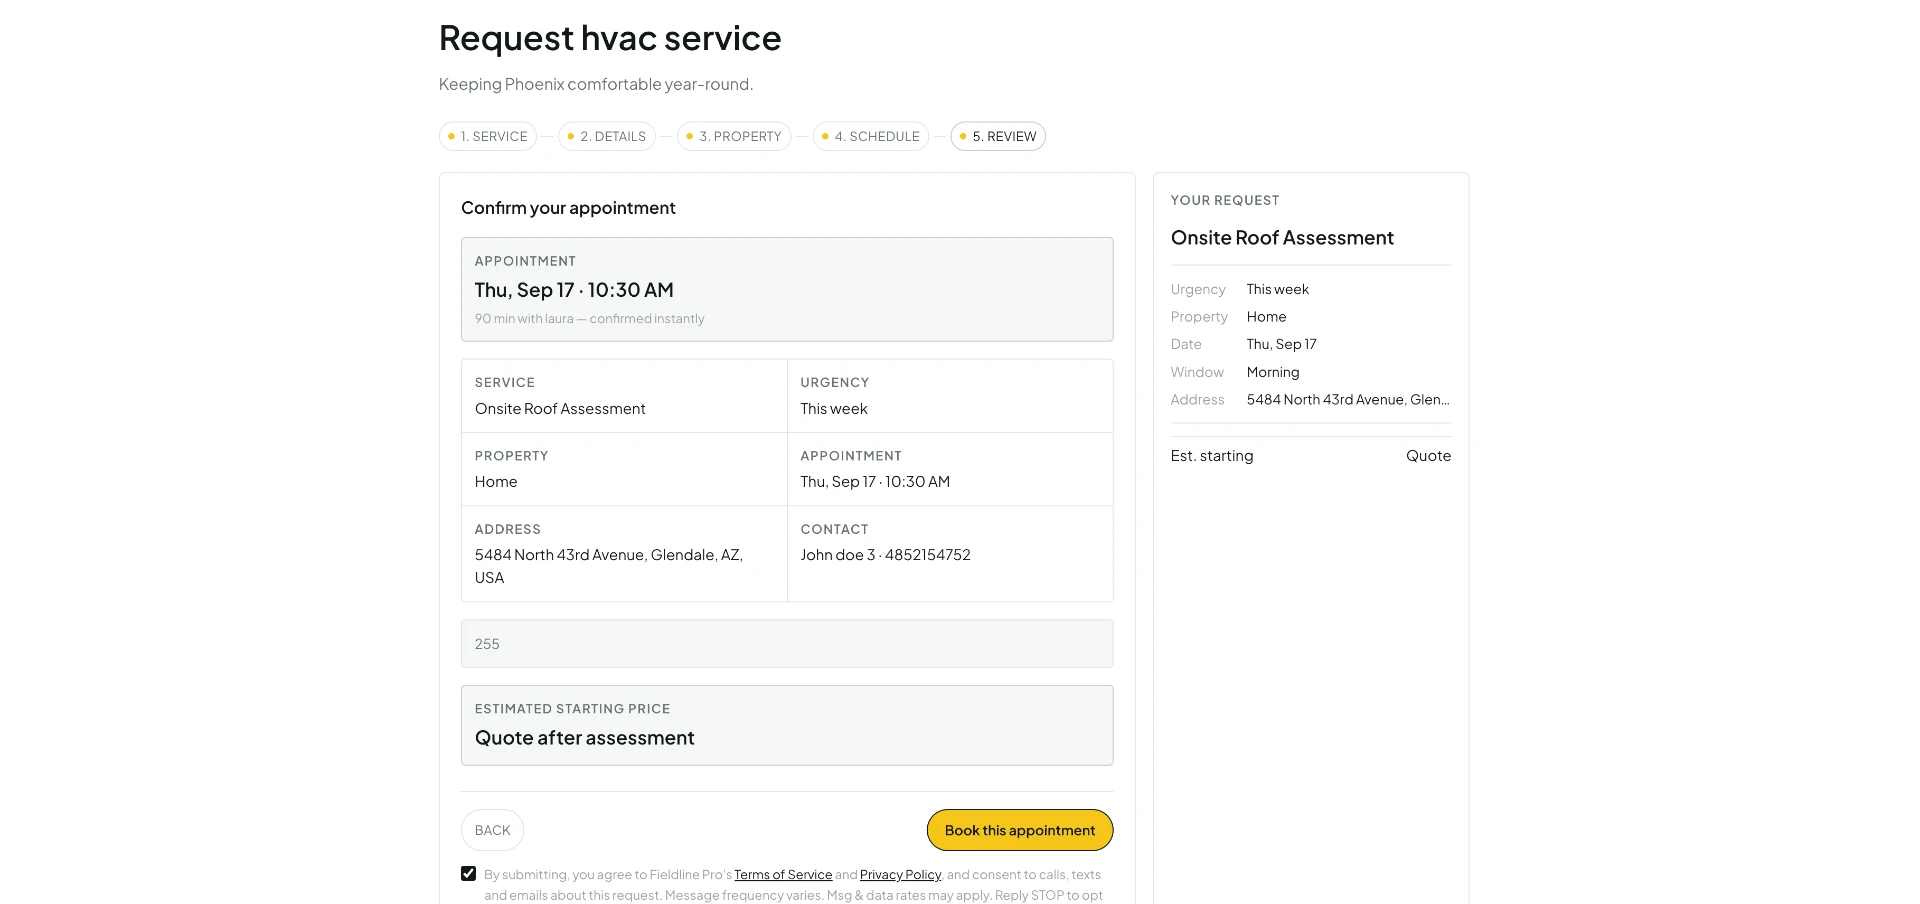Go to step 1. SERVICE
The width and height of the screenshot is (1920, 904).
coord(488,136)
